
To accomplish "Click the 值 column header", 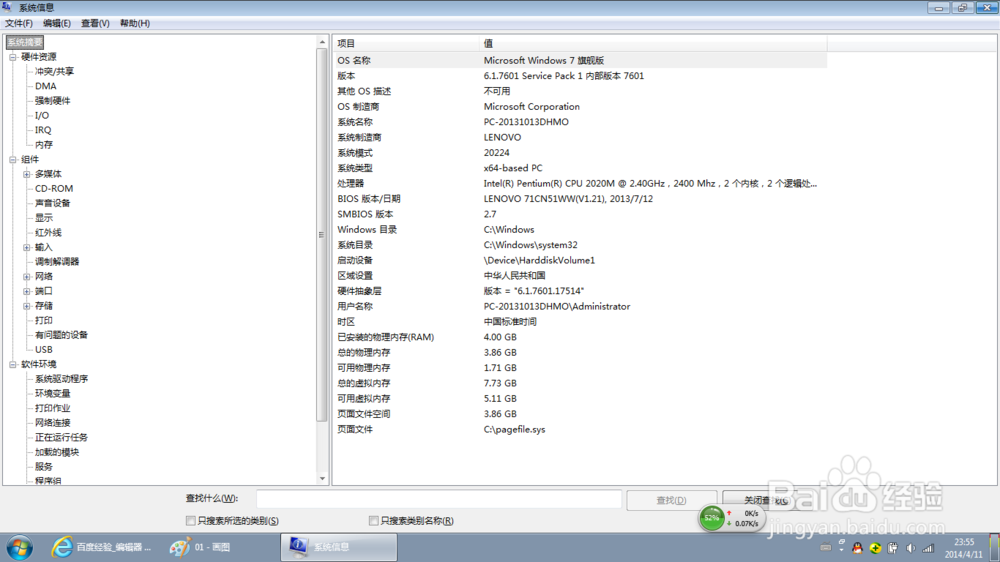I will coord(653,43).
